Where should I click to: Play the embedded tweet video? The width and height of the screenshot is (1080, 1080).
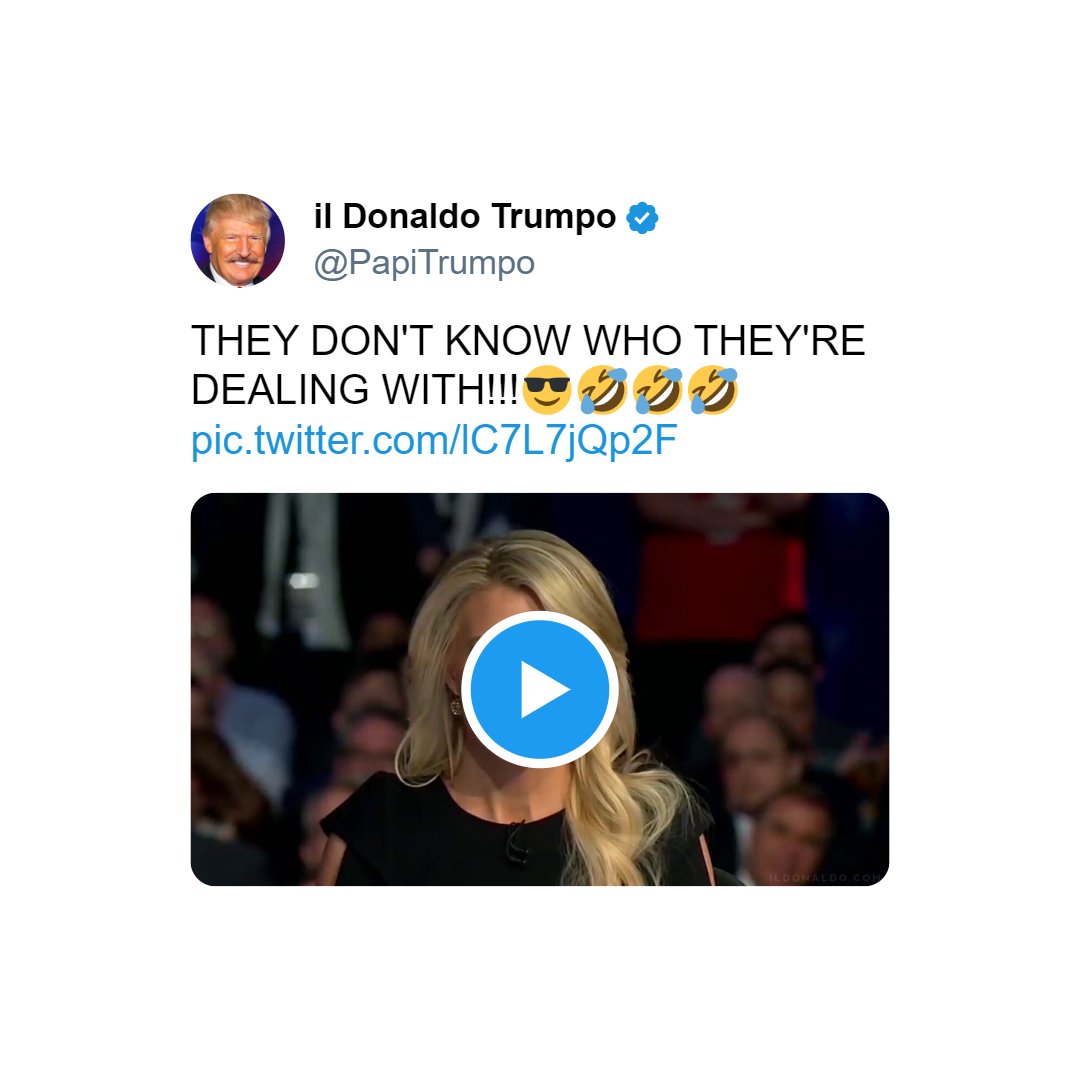point(539,688)
